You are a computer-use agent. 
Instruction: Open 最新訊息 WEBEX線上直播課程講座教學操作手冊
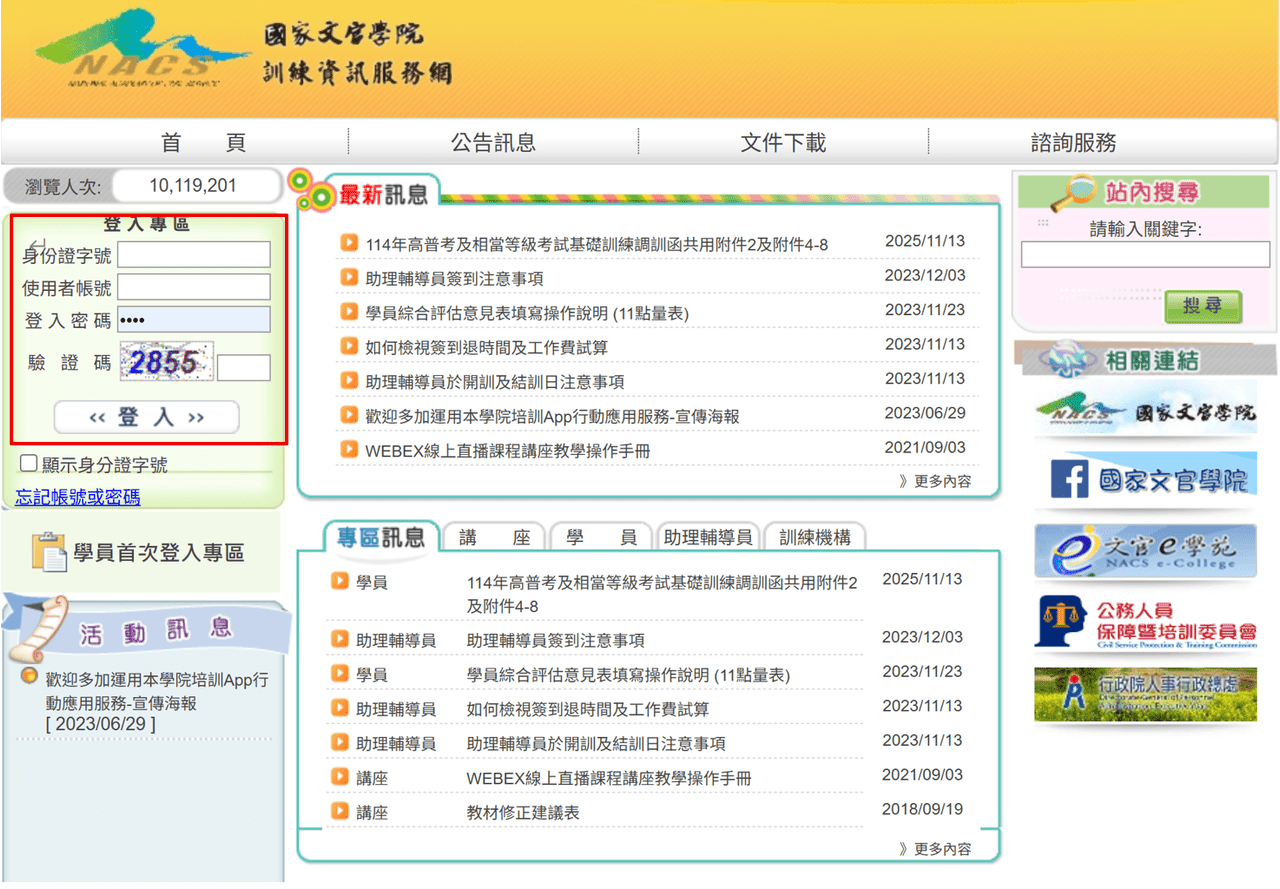click(507, 451)
